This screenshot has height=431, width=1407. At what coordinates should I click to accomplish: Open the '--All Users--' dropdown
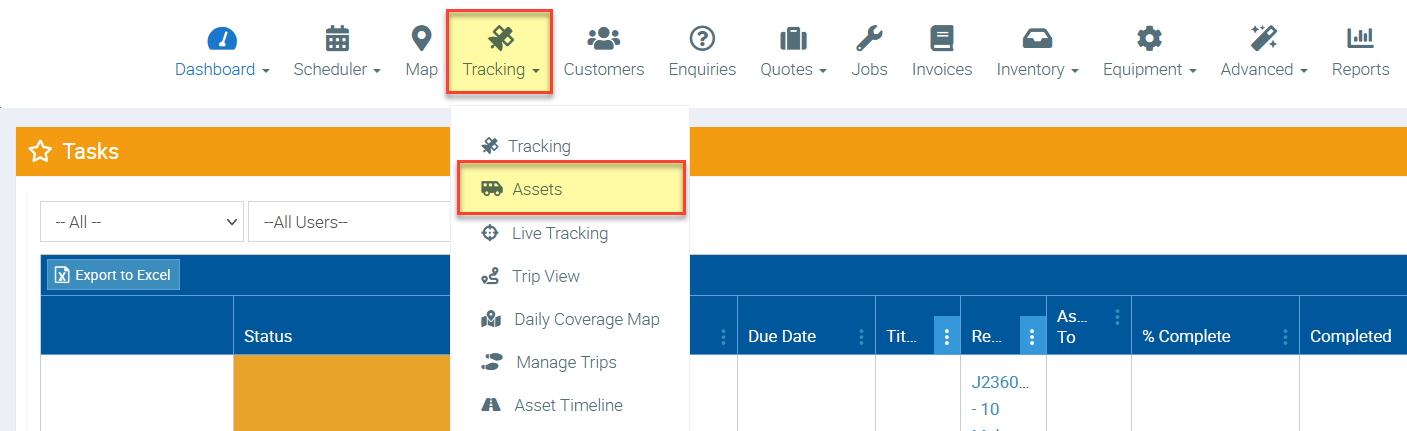point(350,222)
